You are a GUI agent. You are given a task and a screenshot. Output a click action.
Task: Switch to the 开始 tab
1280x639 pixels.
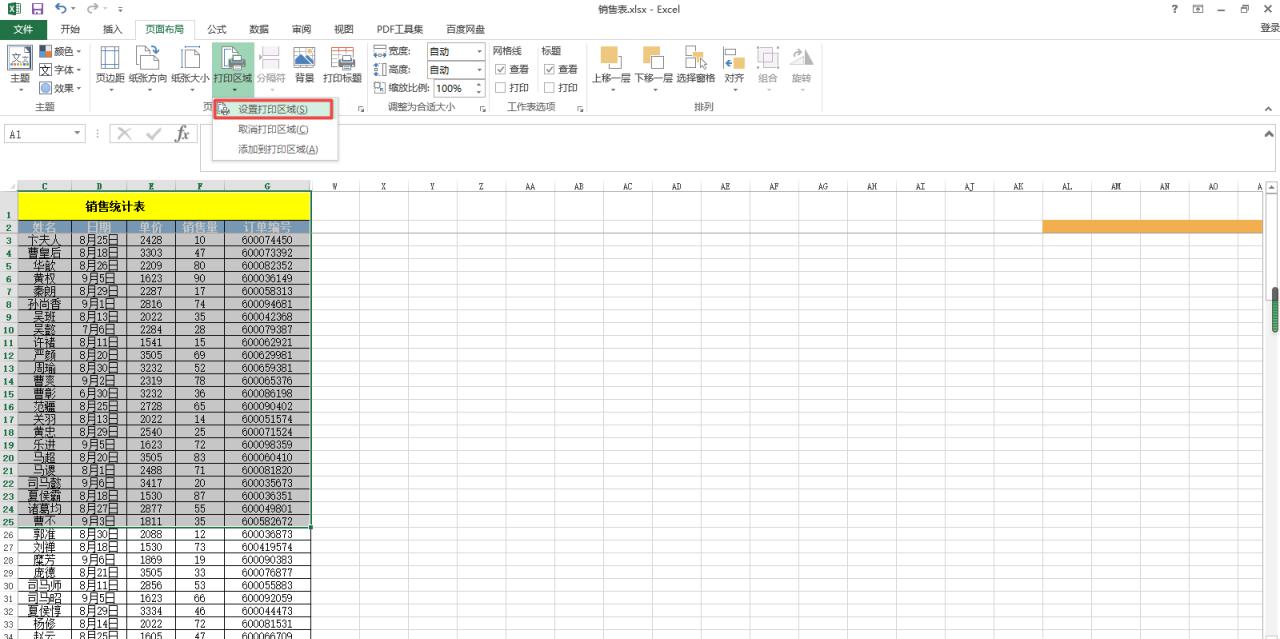pyautogui.click(x=70, y=29)
